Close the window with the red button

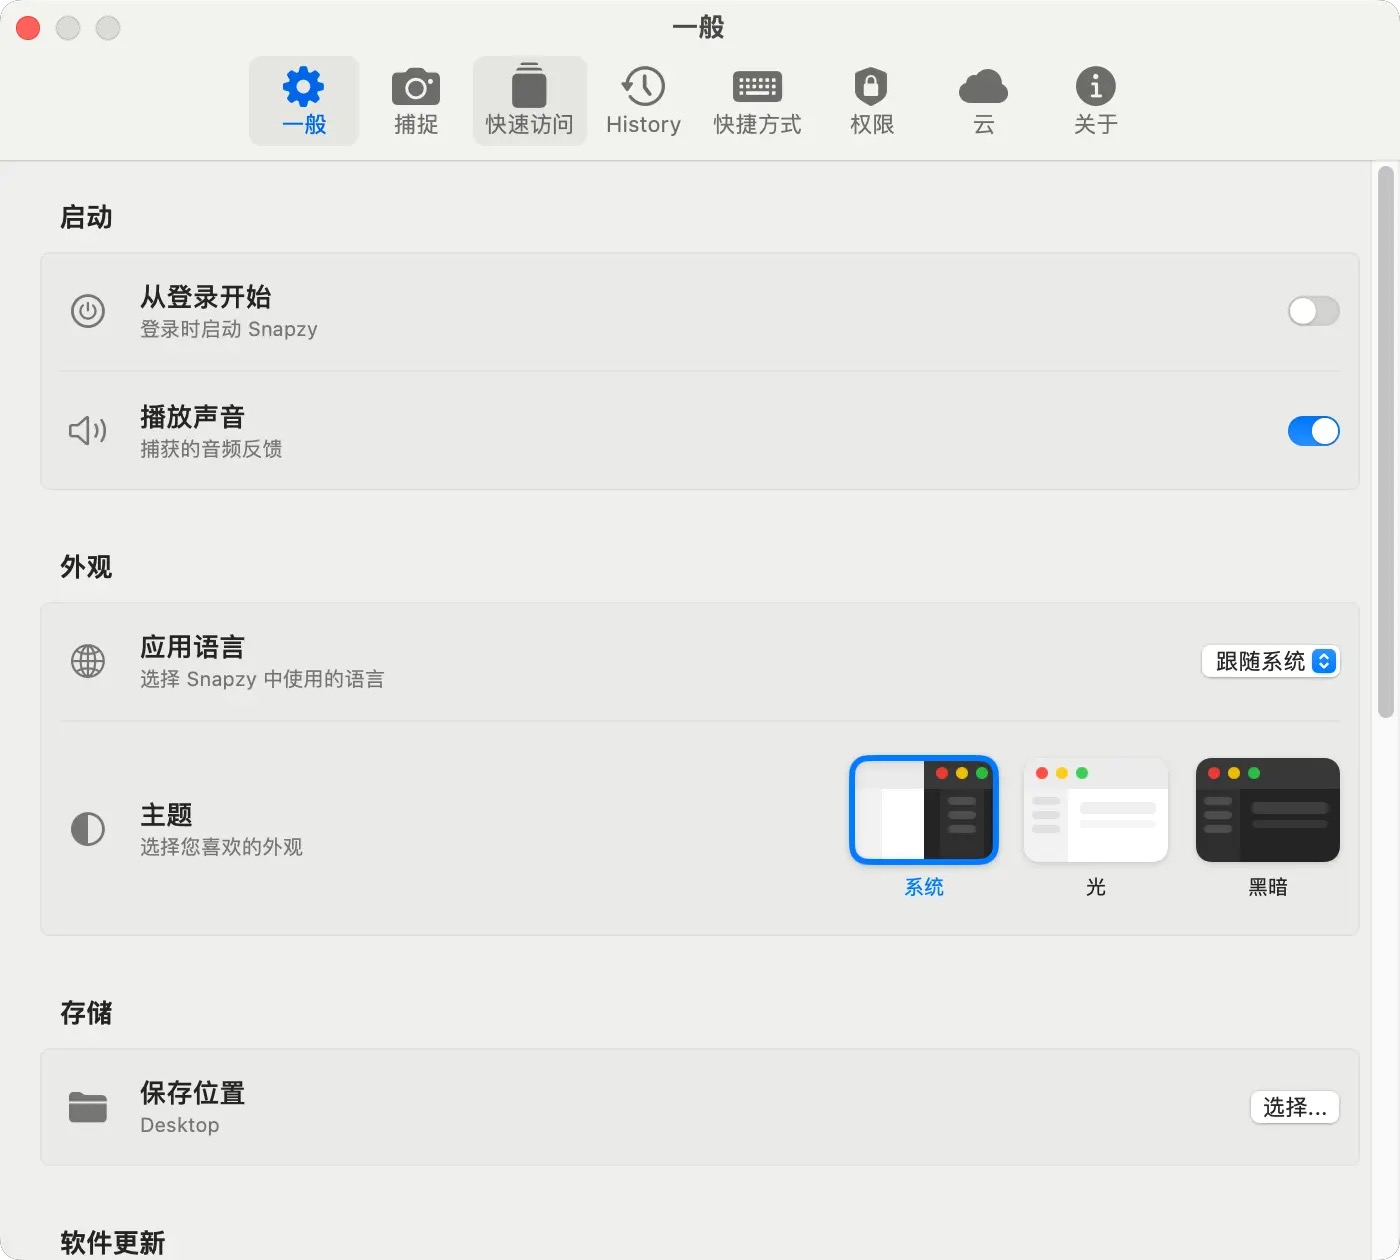coord(28,28)
